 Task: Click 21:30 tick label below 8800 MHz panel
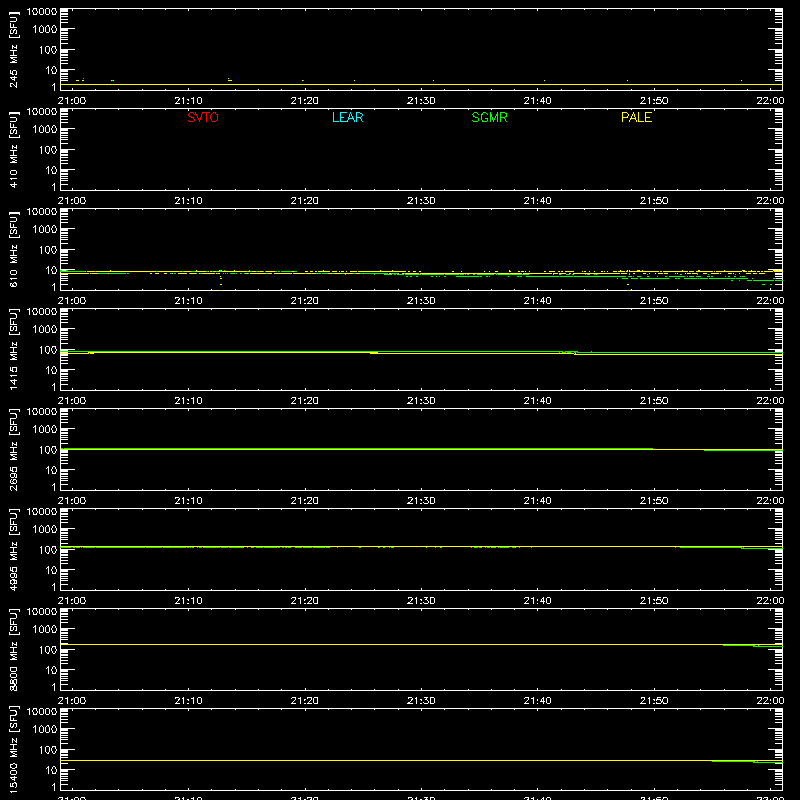(x=421, y=701)
